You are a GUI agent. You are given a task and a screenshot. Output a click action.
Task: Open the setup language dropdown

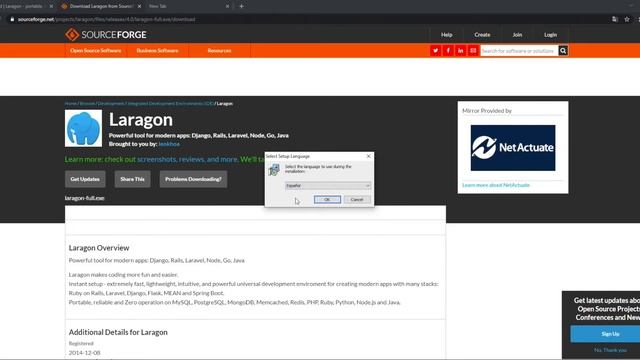click(x=328, y=186)
